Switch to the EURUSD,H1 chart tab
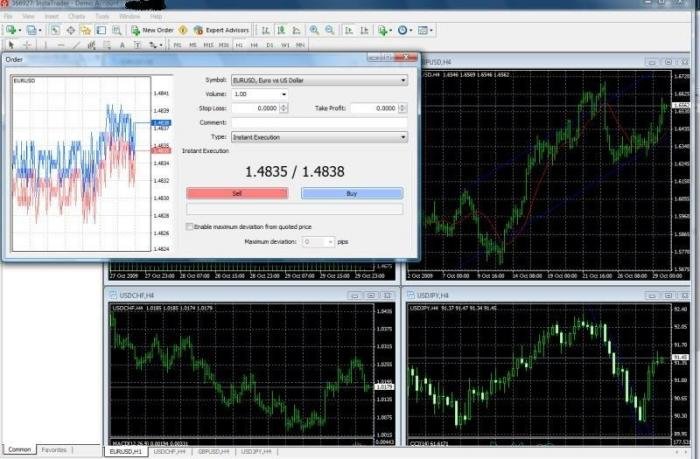The width and height of the screenshot is (700, 459). point(126,451)
